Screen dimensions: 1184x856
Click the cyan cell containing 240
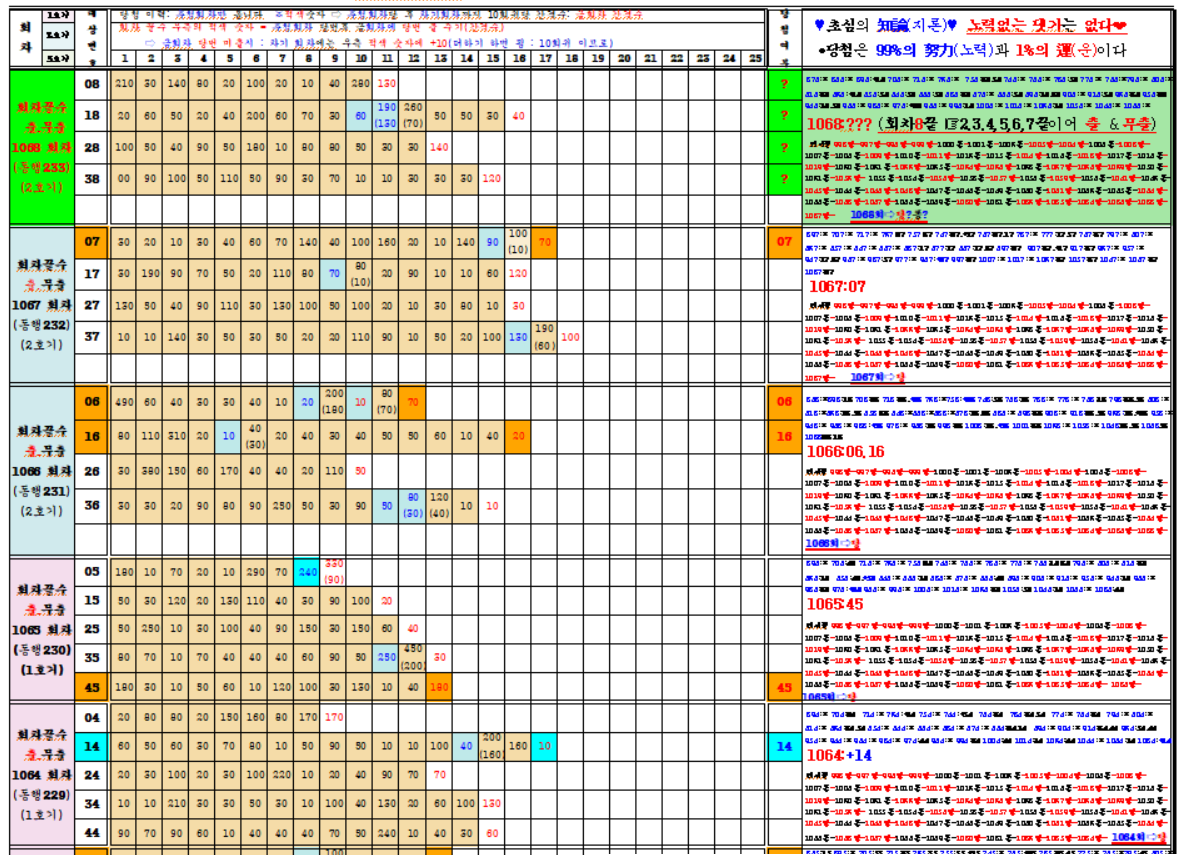[x=307, y=572]
